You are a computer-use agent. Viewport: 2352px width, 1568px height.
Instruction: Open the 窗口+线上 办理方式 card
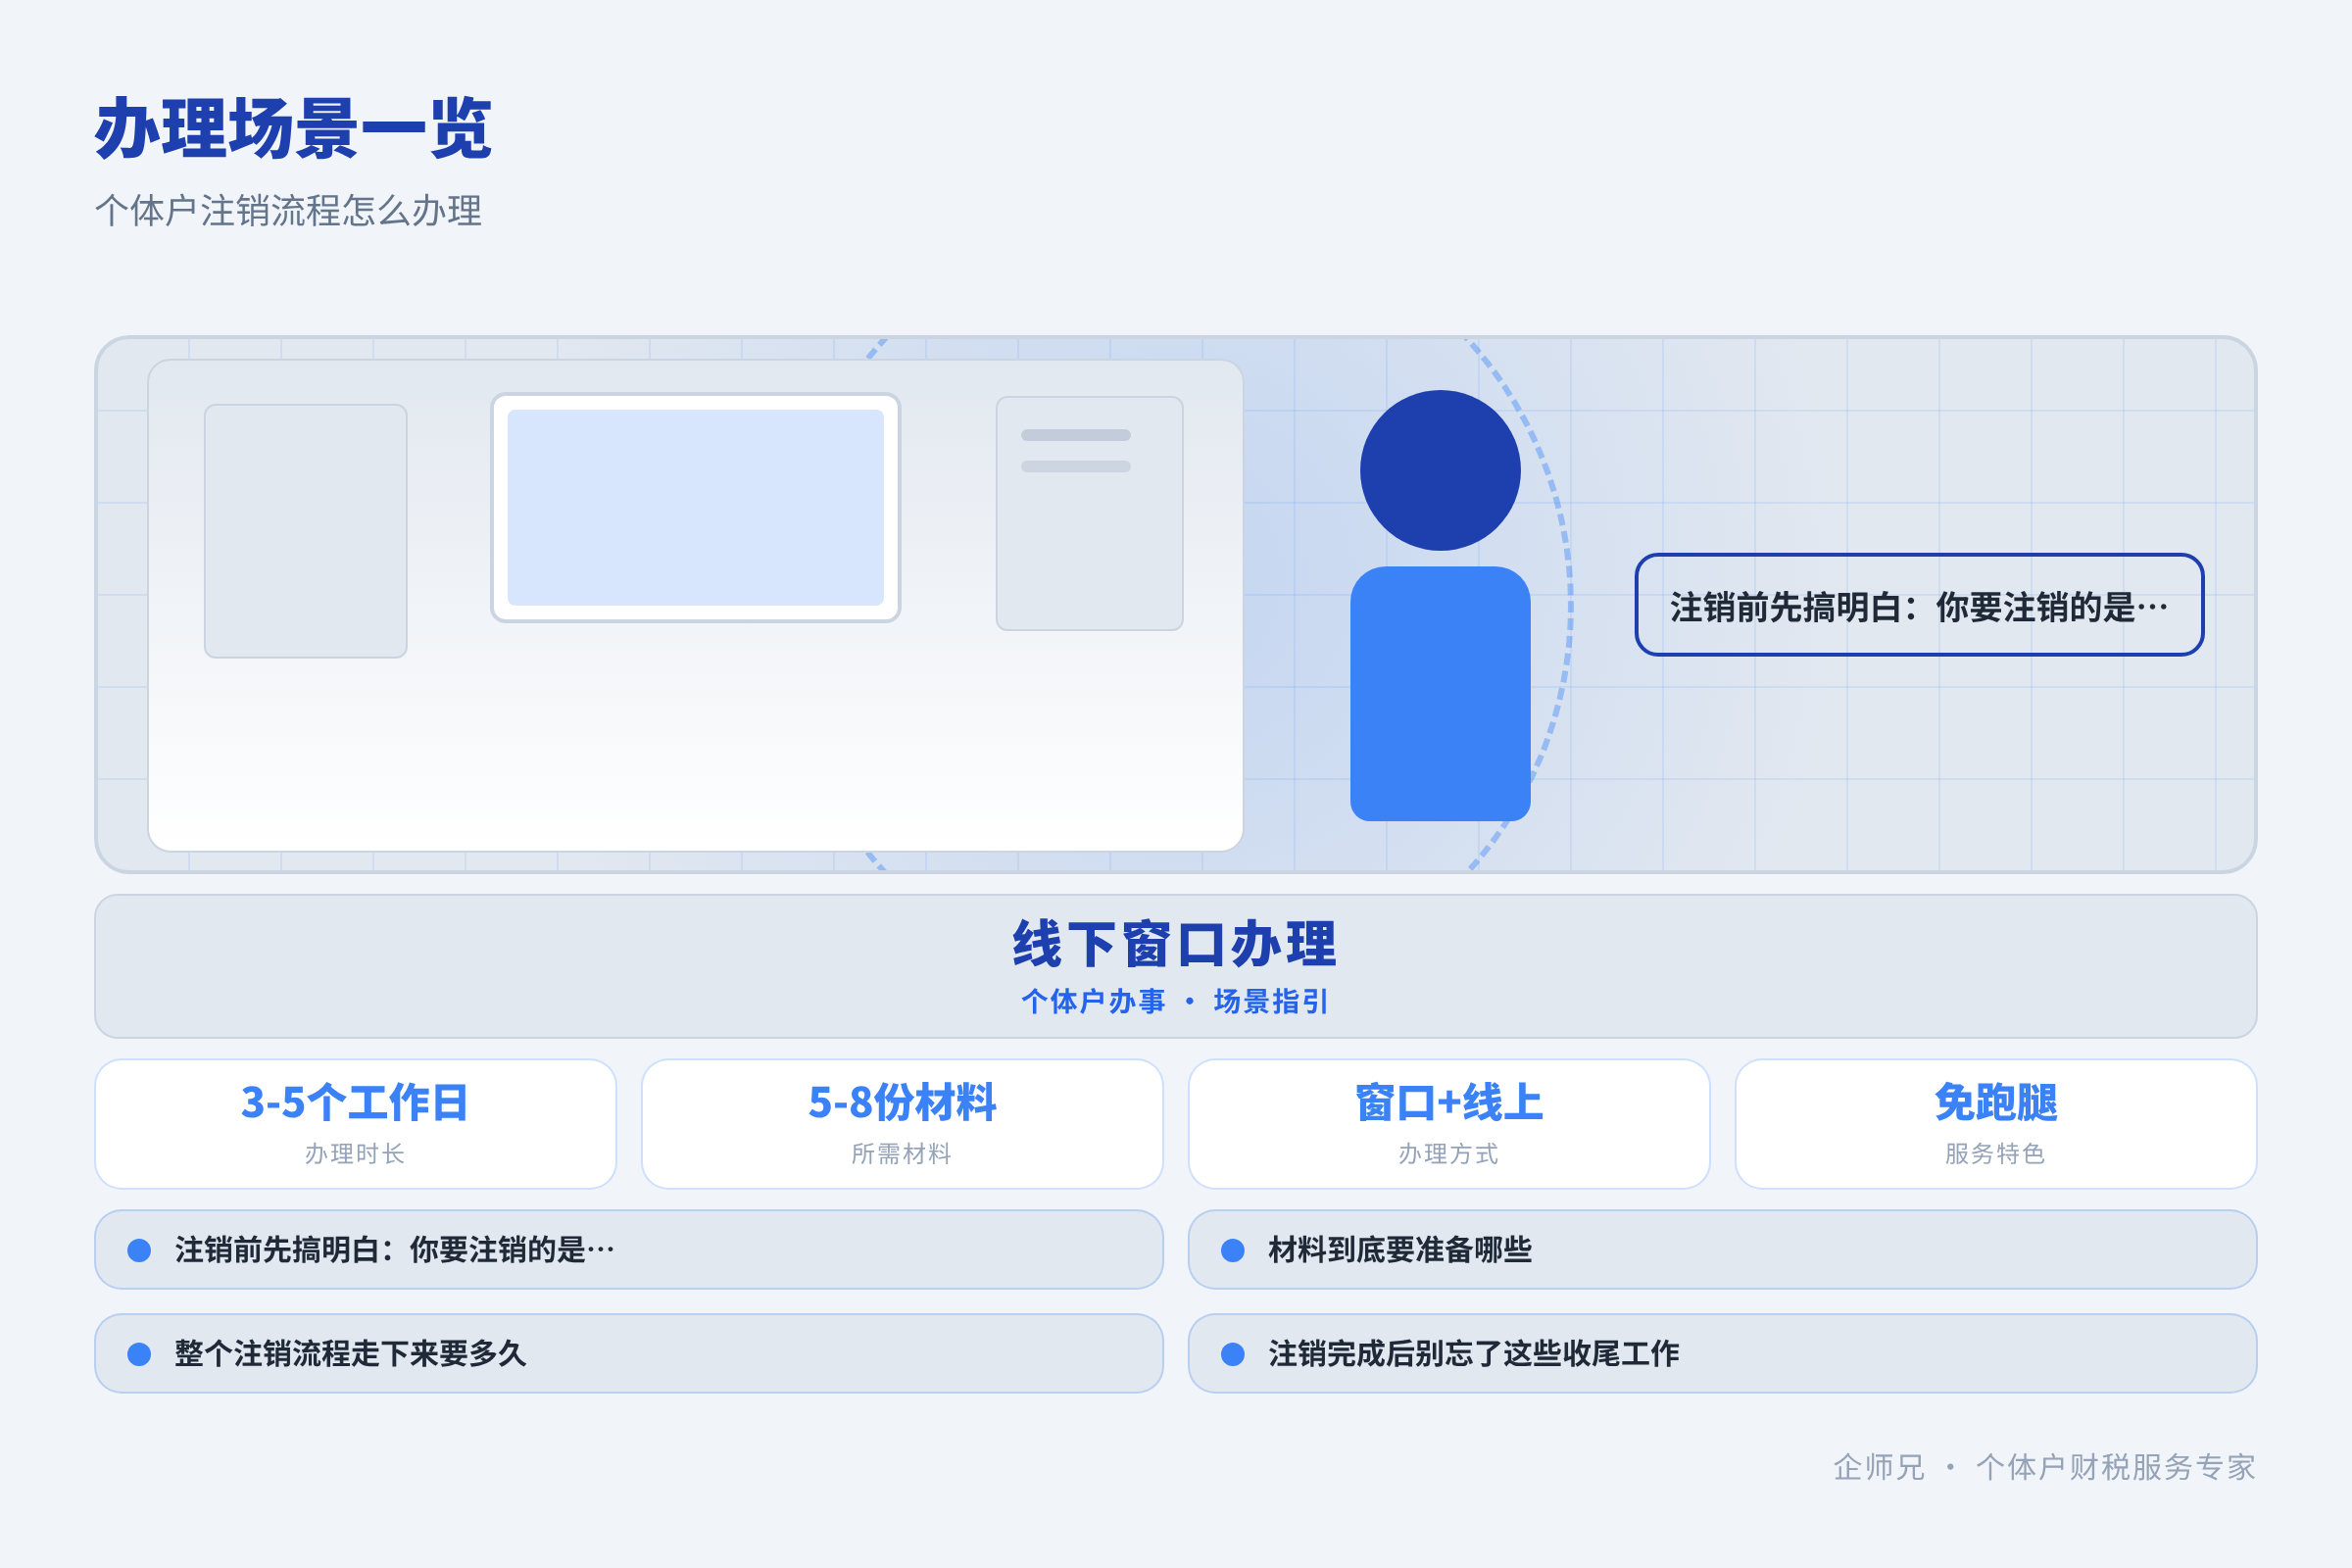click(1449, 1124)
